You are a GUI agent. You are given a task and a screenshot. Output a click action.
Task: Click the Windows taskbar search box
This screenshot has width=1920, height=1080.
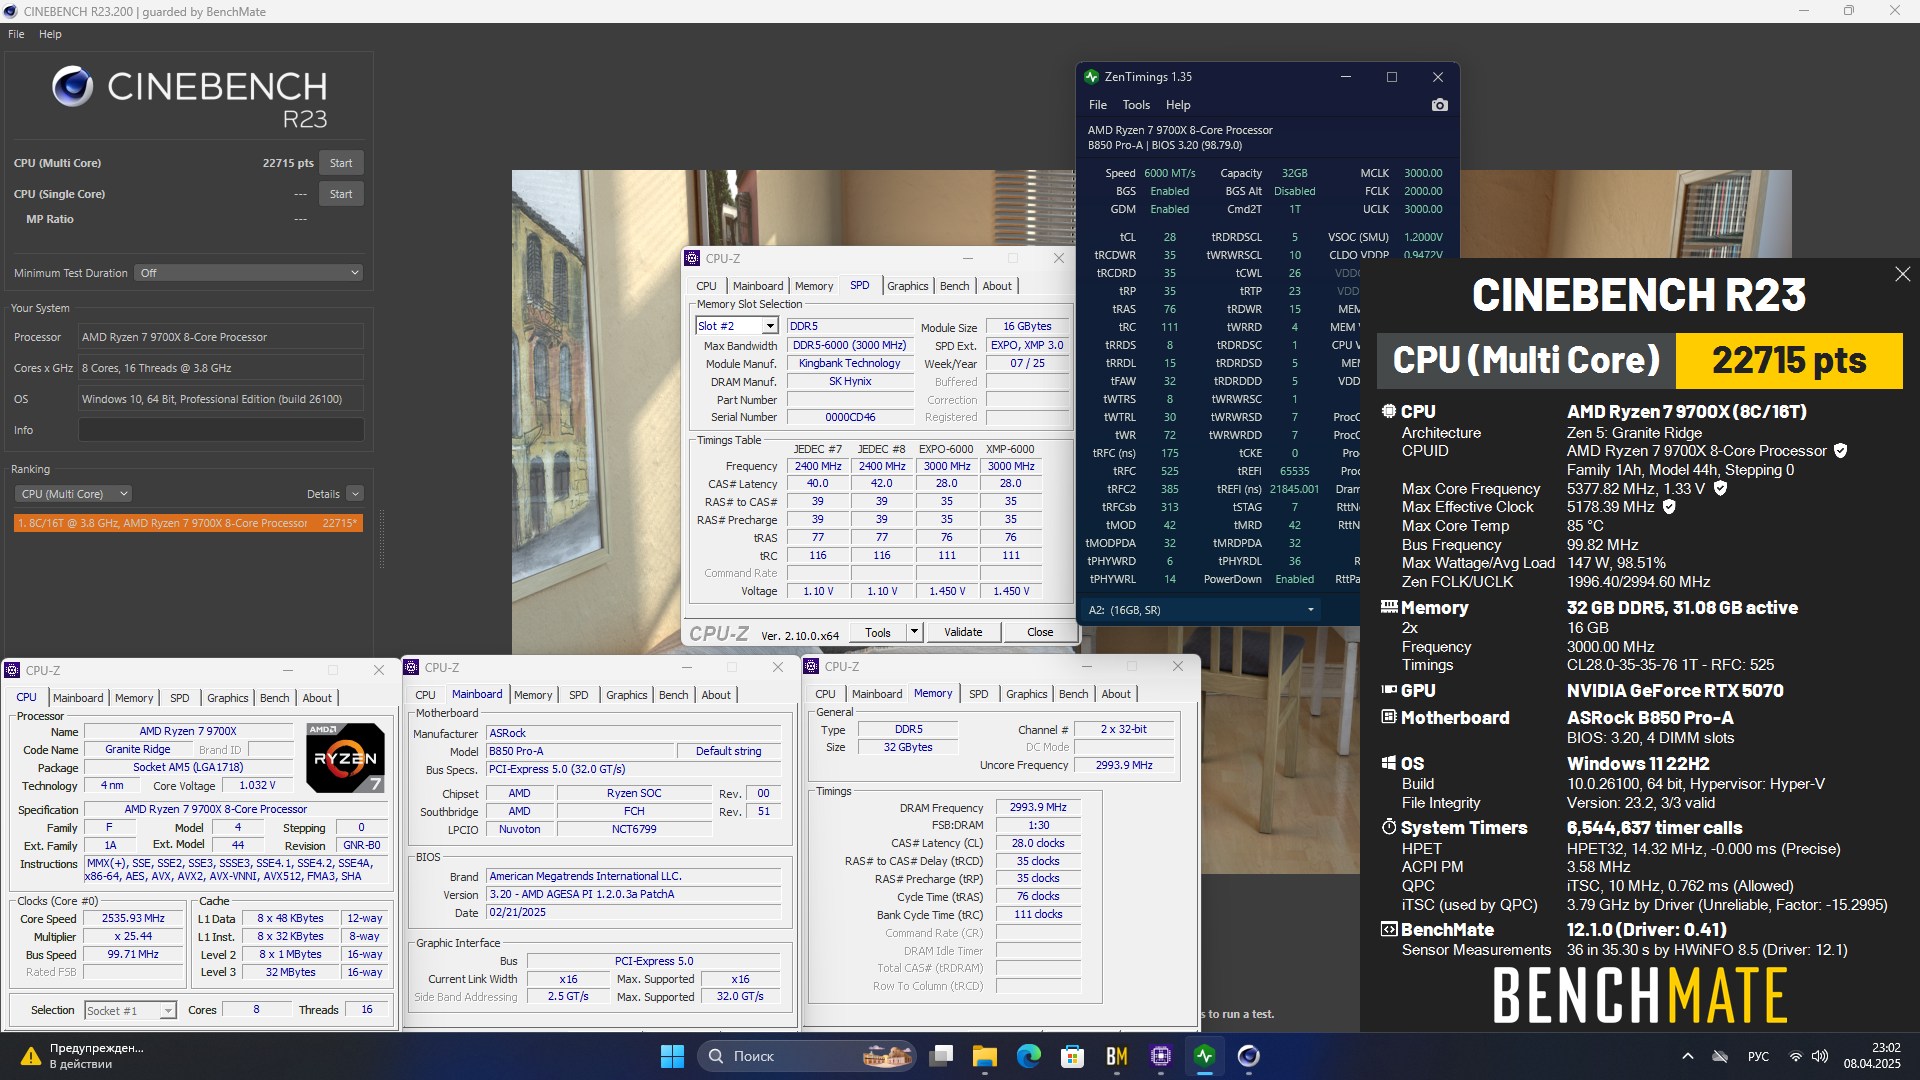[x=808, y=1056]
